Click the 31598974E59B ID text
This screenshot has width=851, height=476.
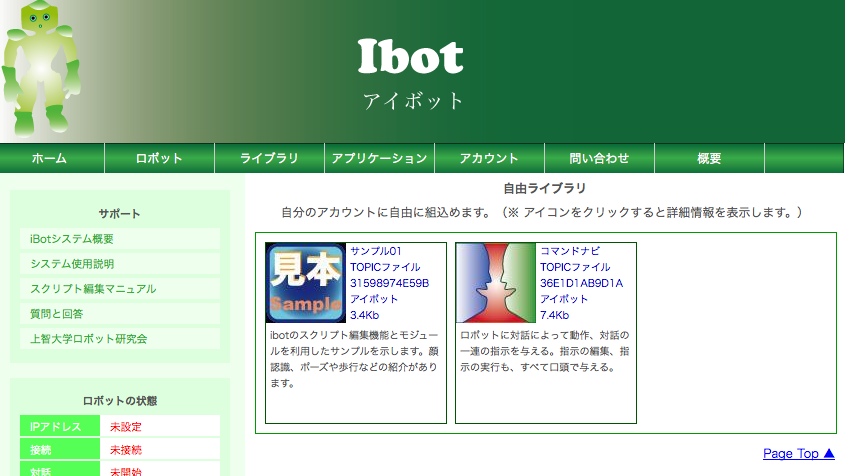pyautogui.click(x=390, y=283)
